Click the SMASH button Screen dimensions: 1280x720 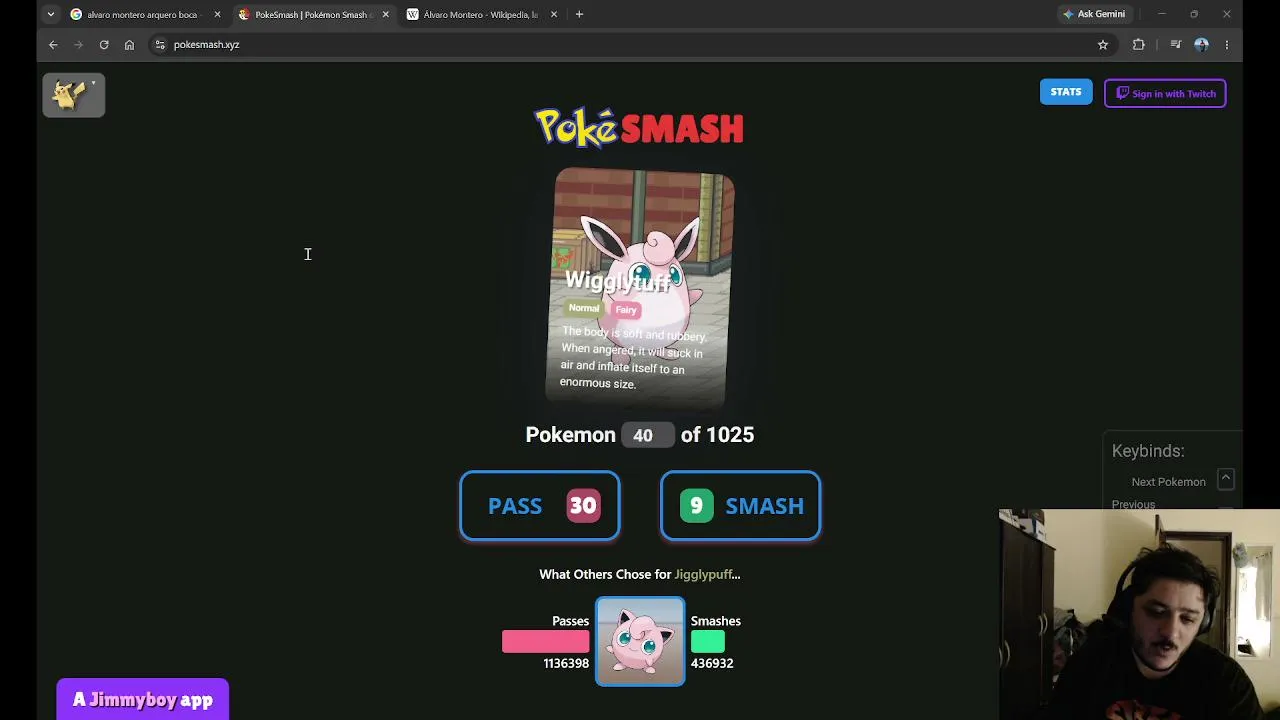740,506
